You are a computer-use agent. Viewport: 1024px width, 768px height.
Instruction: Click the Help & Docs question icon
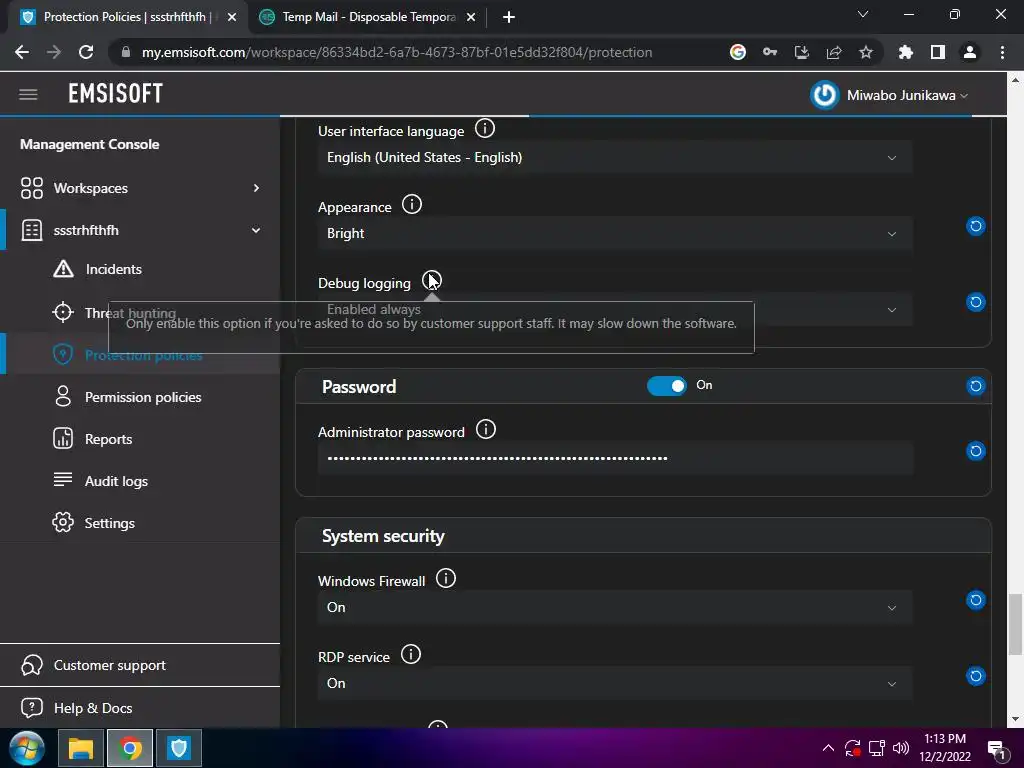pos(32,707)
